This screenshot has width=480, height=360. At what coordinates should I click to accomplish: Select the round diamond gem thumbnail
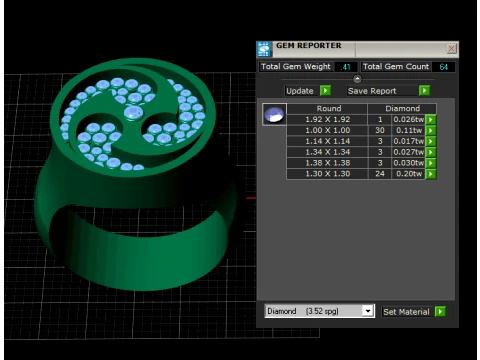[274, 114]
